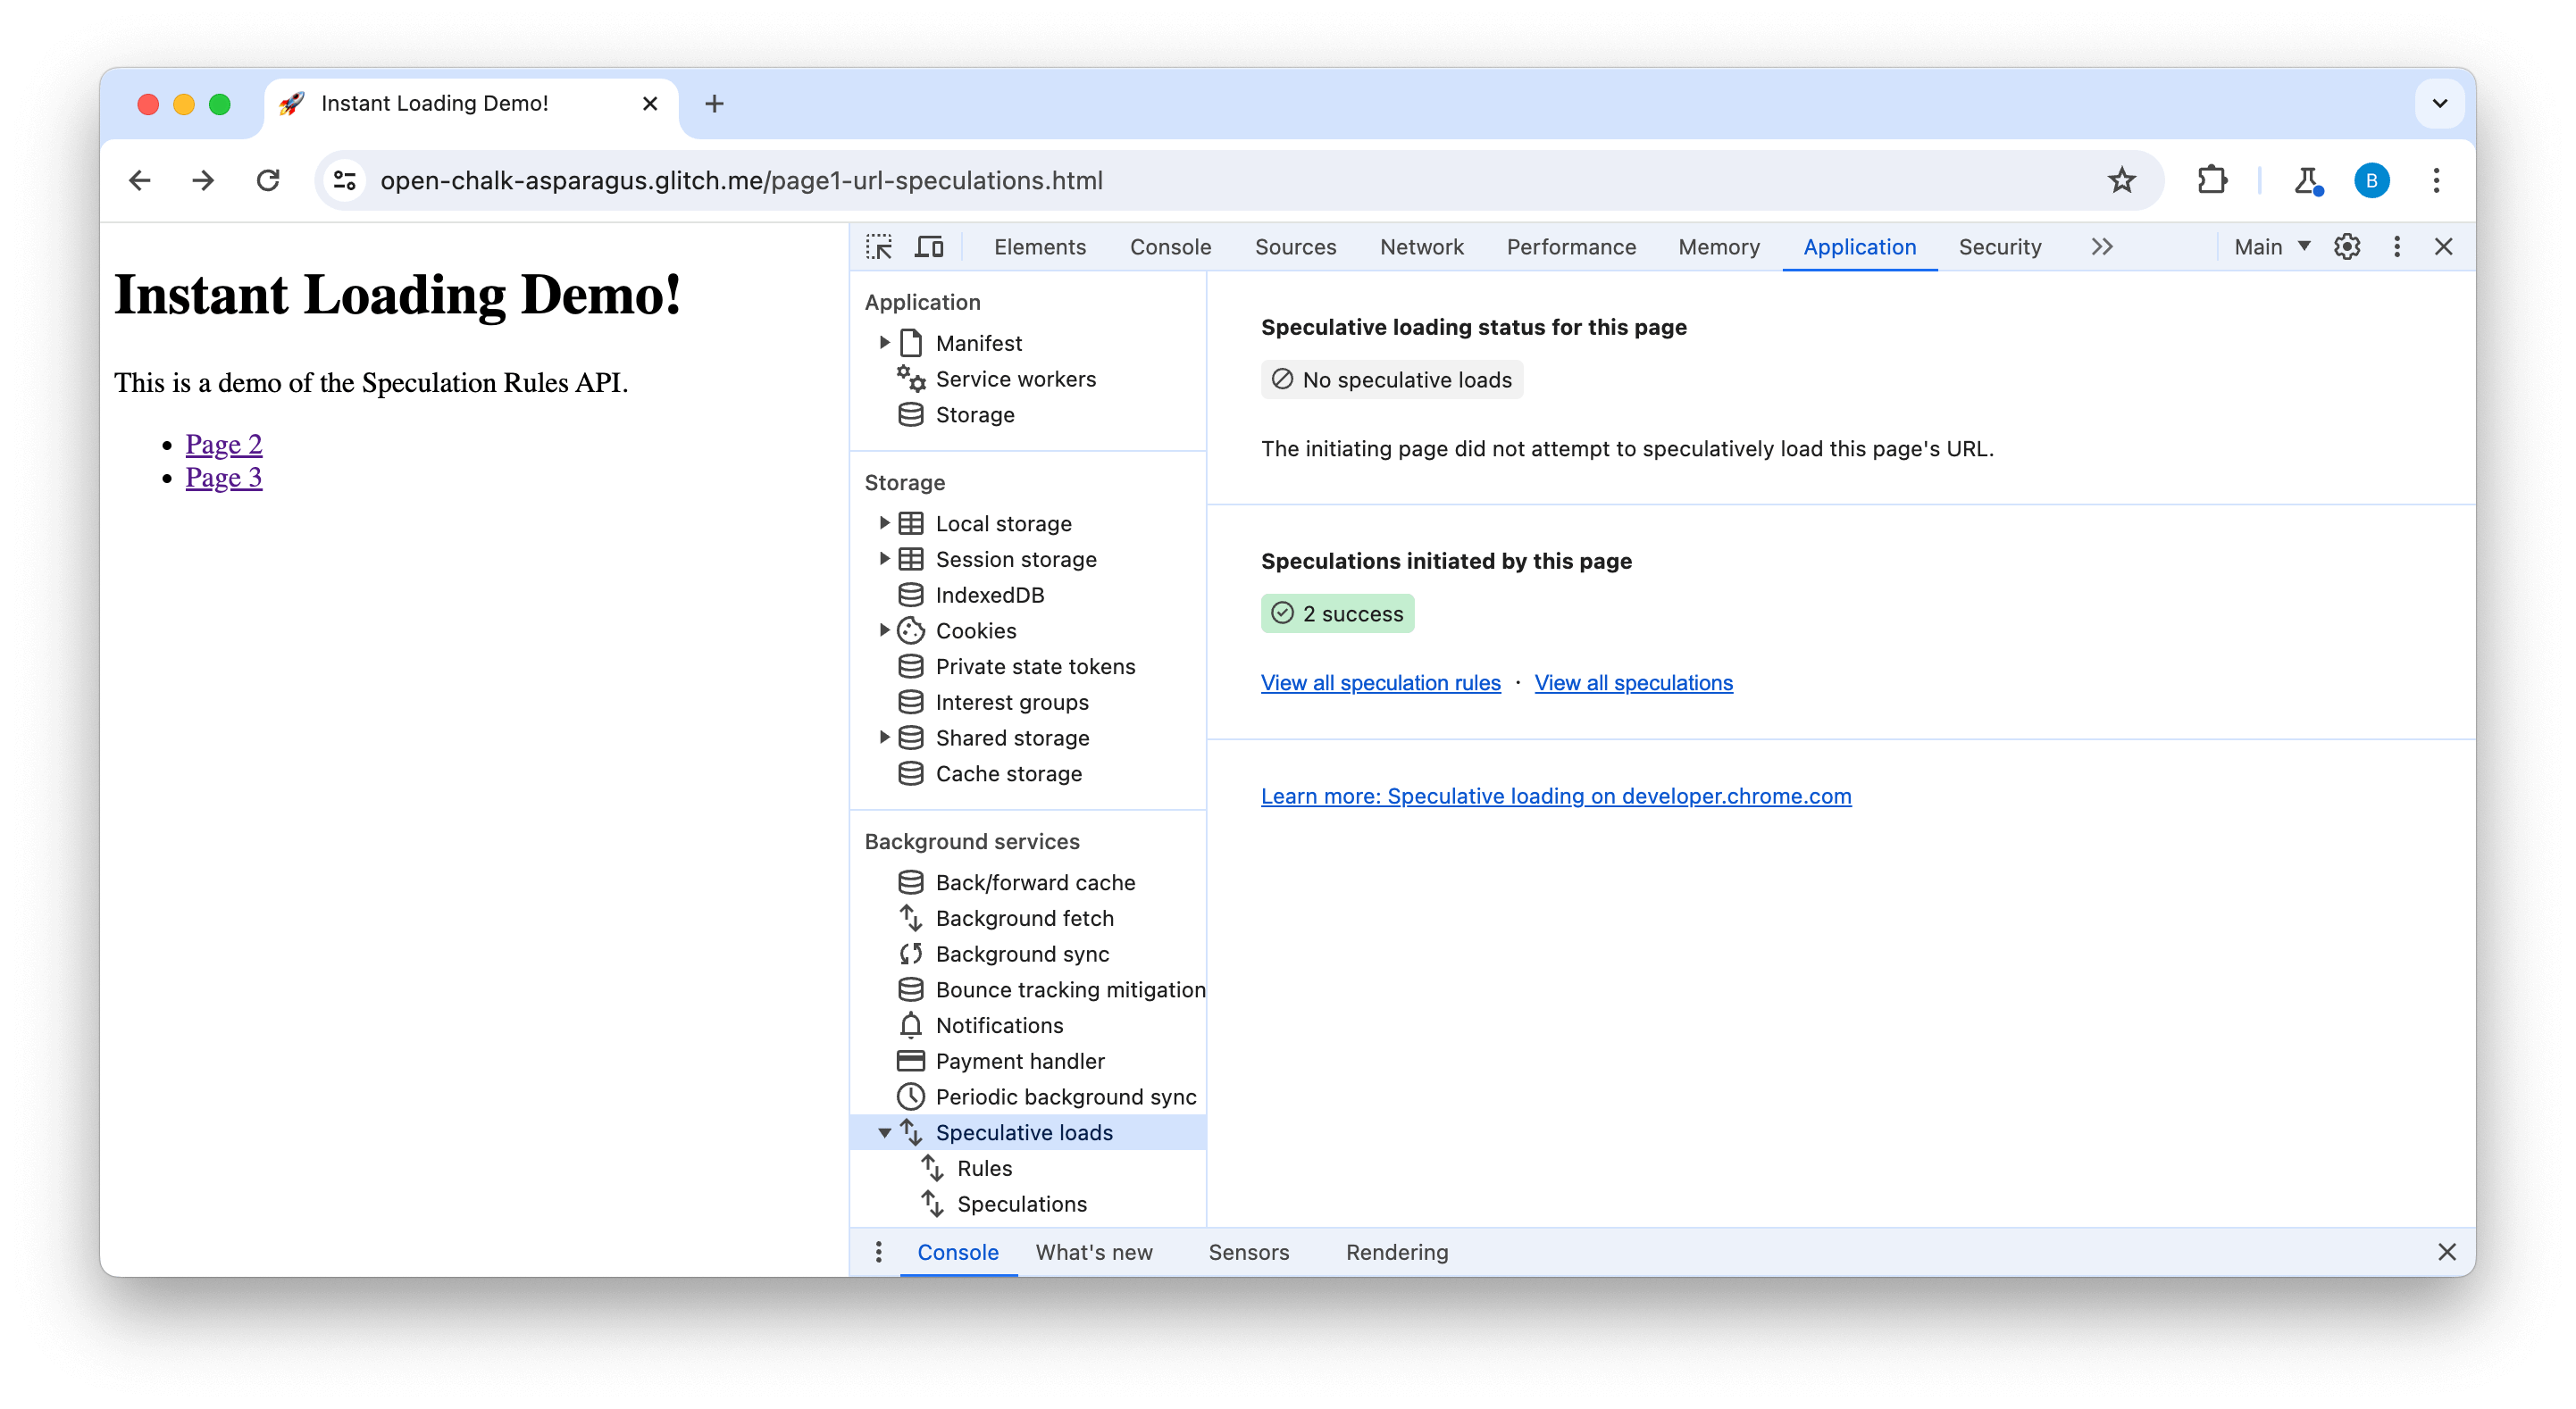Select the Application tab in DevTools
2576x1409 pixels.
coord(1859,245)
